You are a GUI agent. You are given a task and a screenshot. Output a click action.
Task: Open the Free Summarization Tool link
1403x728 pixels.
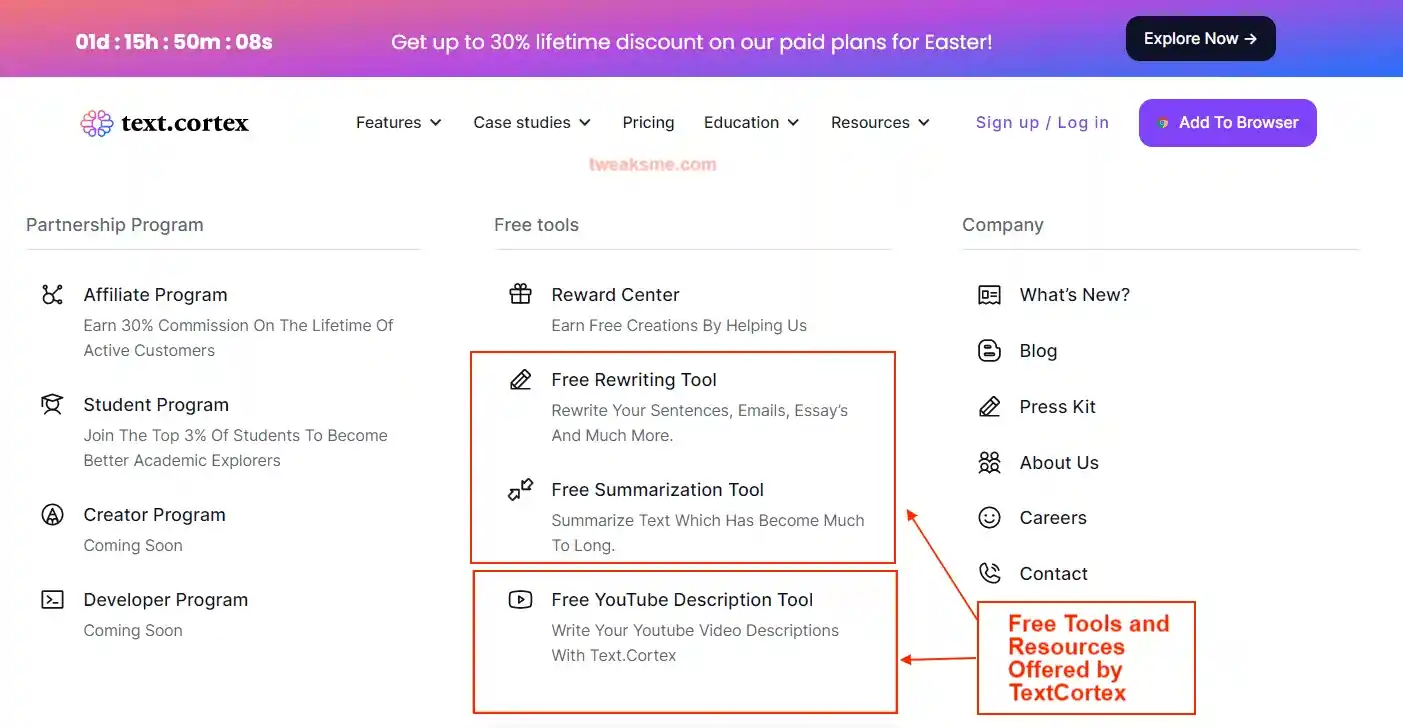[x=657, y=489]
